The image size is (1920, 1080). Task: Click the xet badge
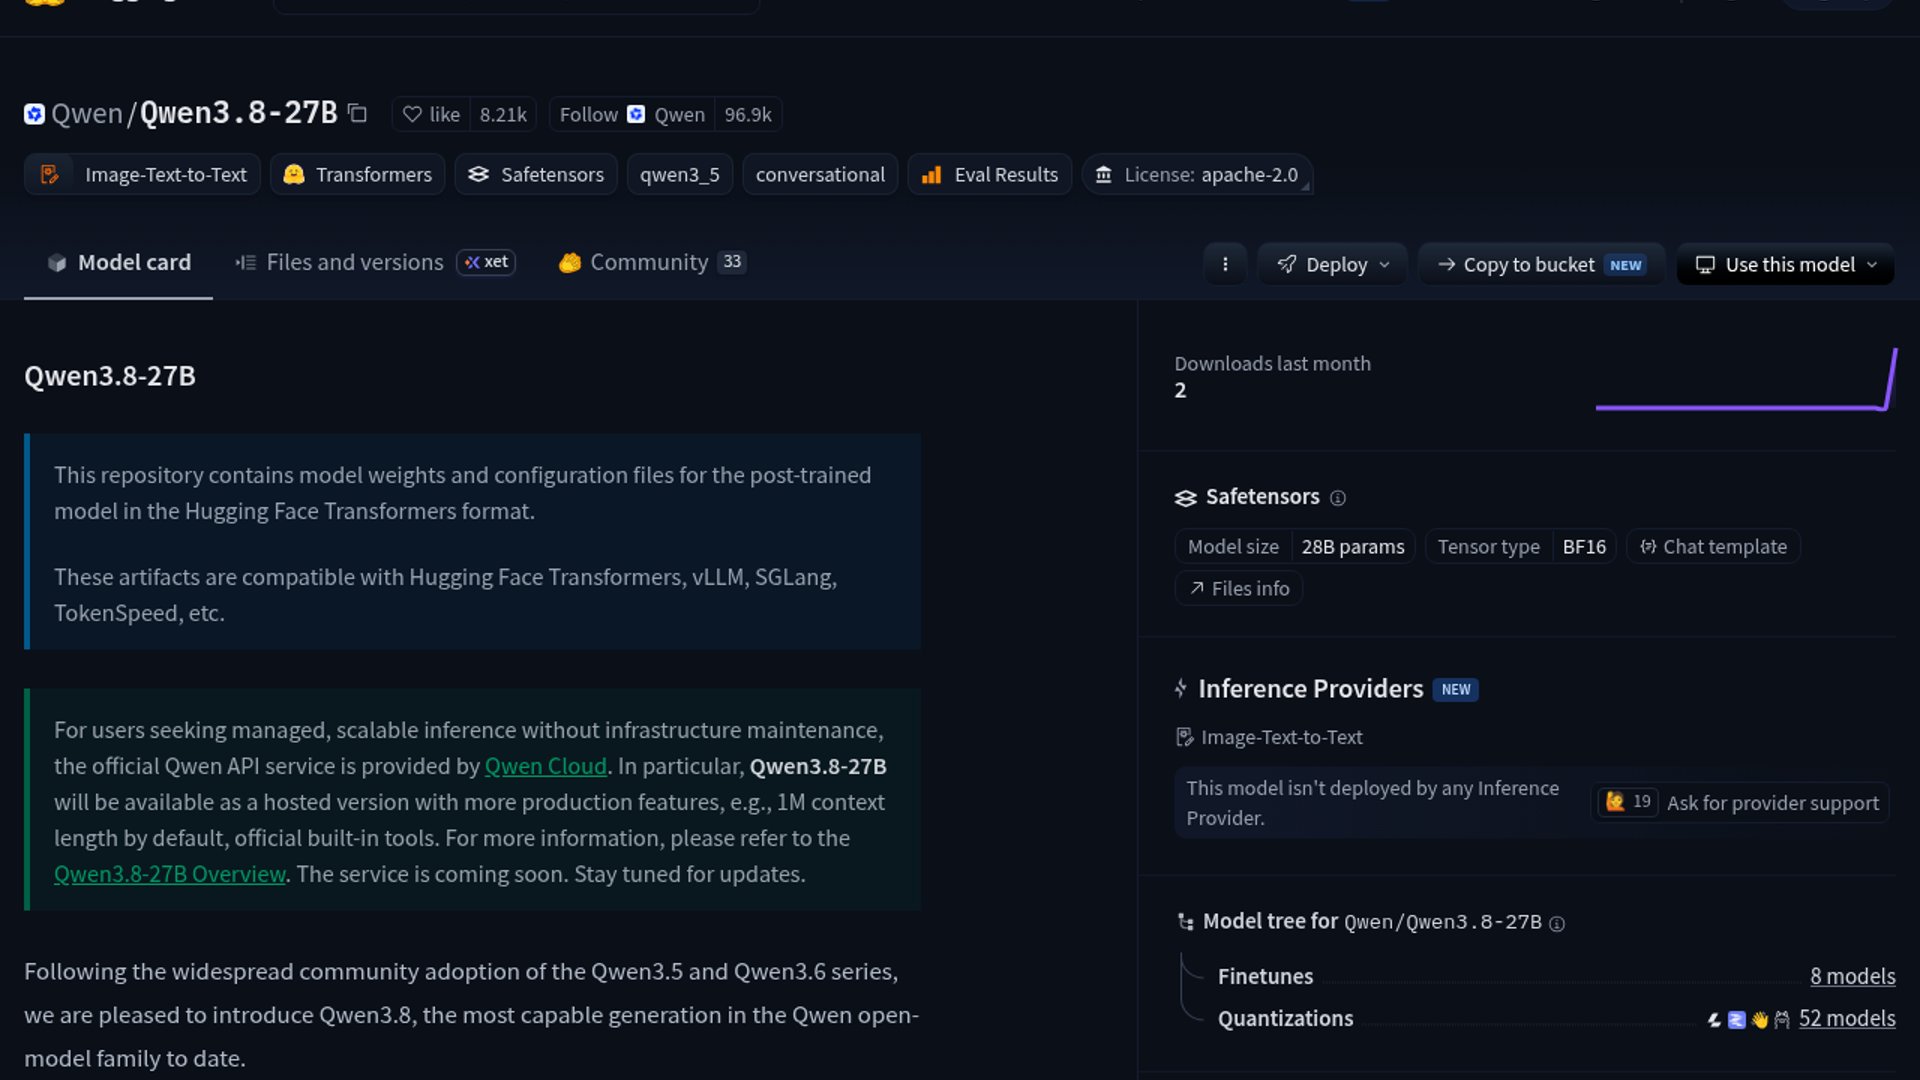pyautogui.click(x=486, y=262)
